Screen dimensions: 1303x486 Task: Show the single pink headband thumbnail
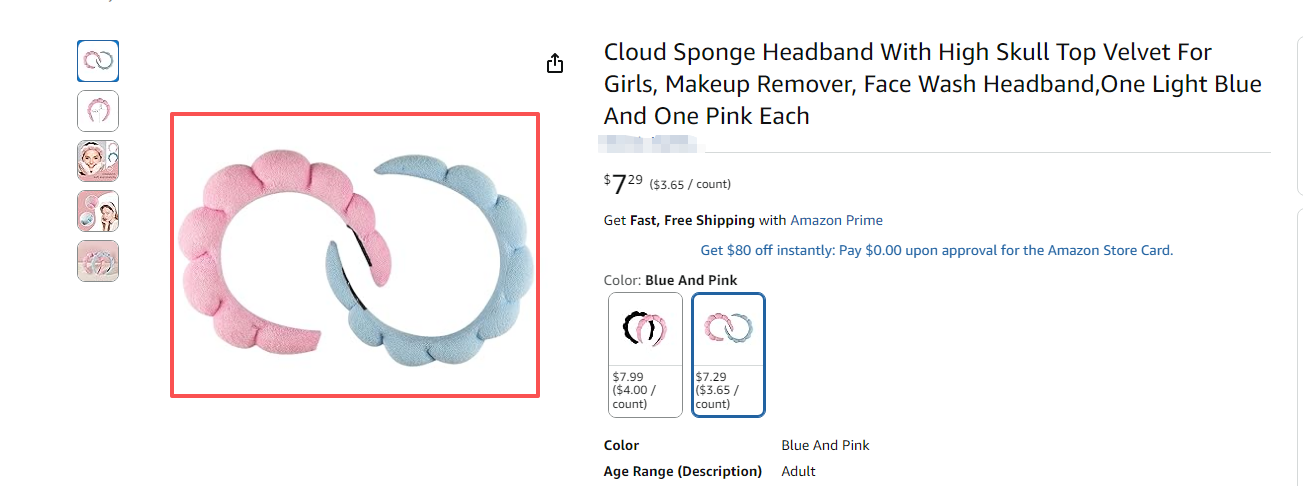[x=98, y=111]
